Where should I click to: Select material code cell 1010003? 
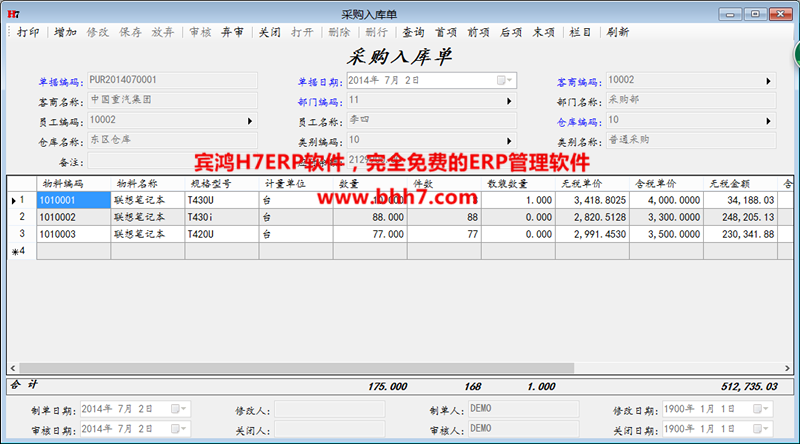coord(73,234)
